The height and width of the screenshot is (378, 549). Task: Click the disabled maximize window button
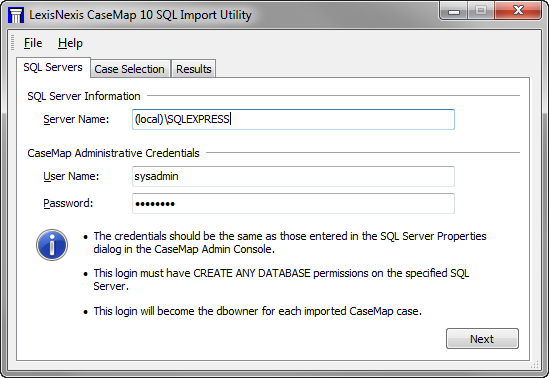[481, 11]
